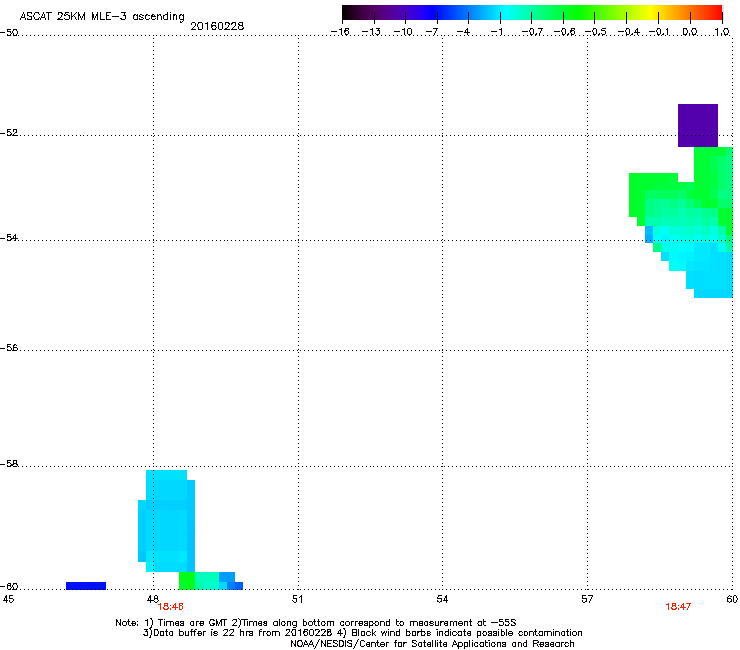The height and width of the screenshot is (650, 740).
Task: Click the note line 'Times are GMT'
Action: (x=316, y=623)
